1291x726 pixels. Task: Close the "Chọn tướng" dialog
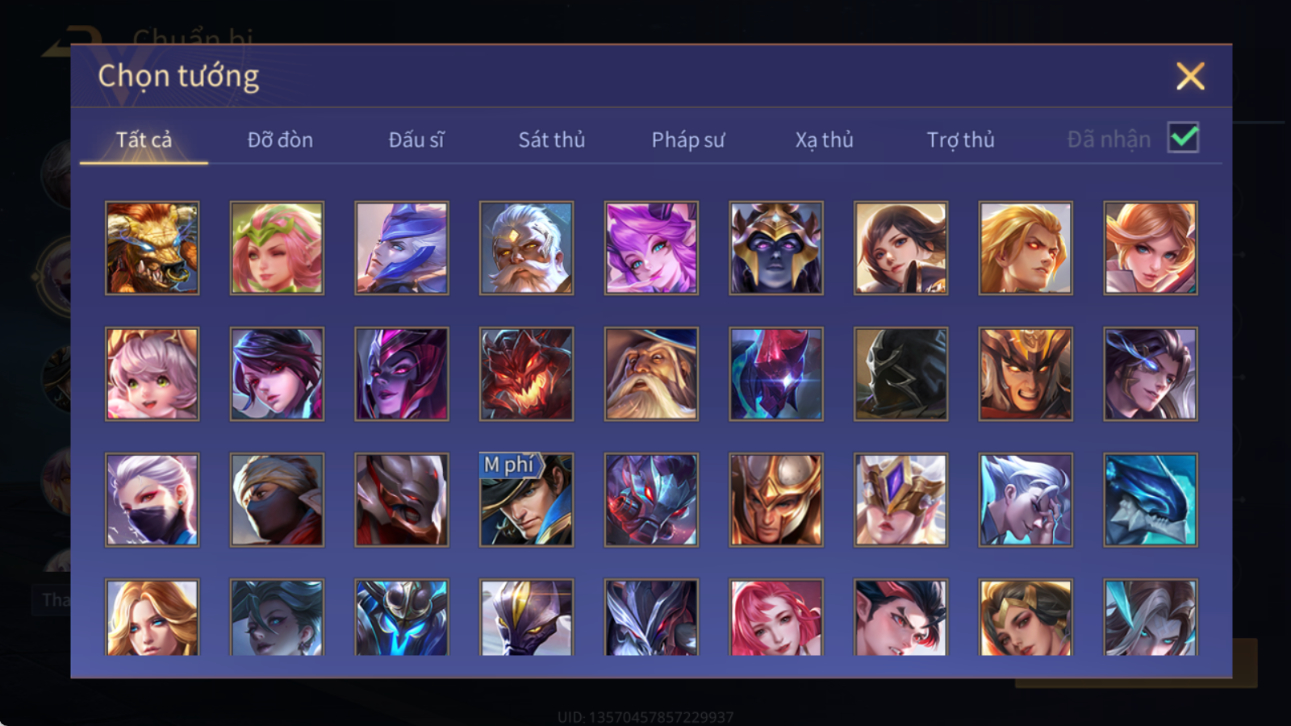coord(1190,76)
